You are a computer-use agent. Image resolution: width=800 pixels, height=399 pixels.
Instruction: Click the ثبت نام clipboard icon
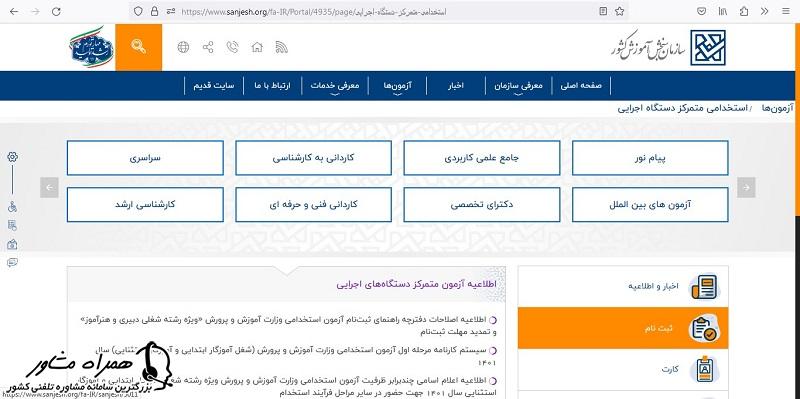pos(705,328)
